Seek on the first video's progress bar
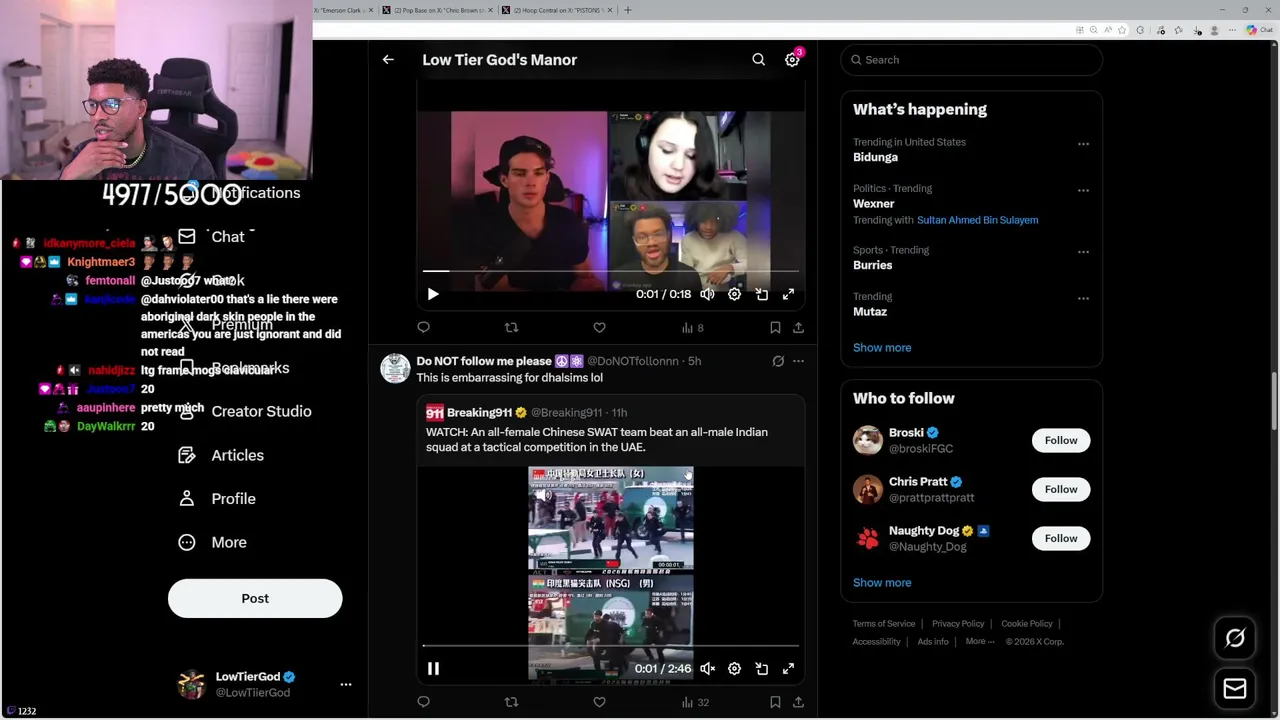1280x720 pixels. [x=610, y=271]
